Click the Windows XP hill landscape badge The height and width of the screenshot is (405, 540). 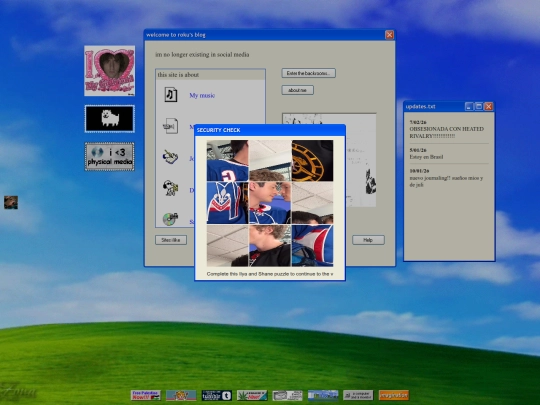pyautogui.click(x=323, y=395)
